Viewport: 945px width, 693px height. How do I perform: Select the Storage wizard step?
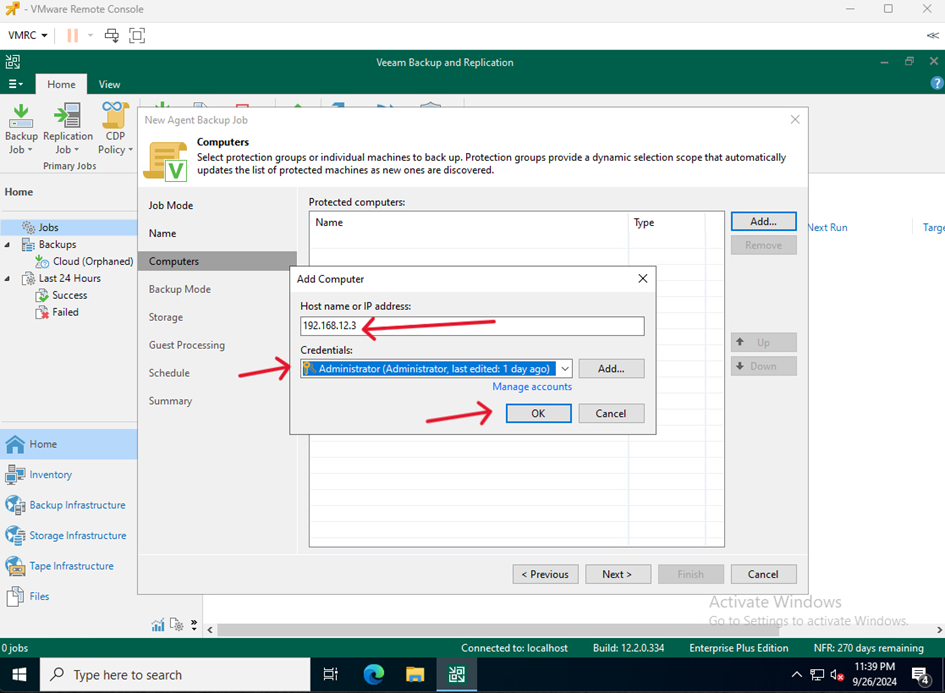(x=166, y=317)
